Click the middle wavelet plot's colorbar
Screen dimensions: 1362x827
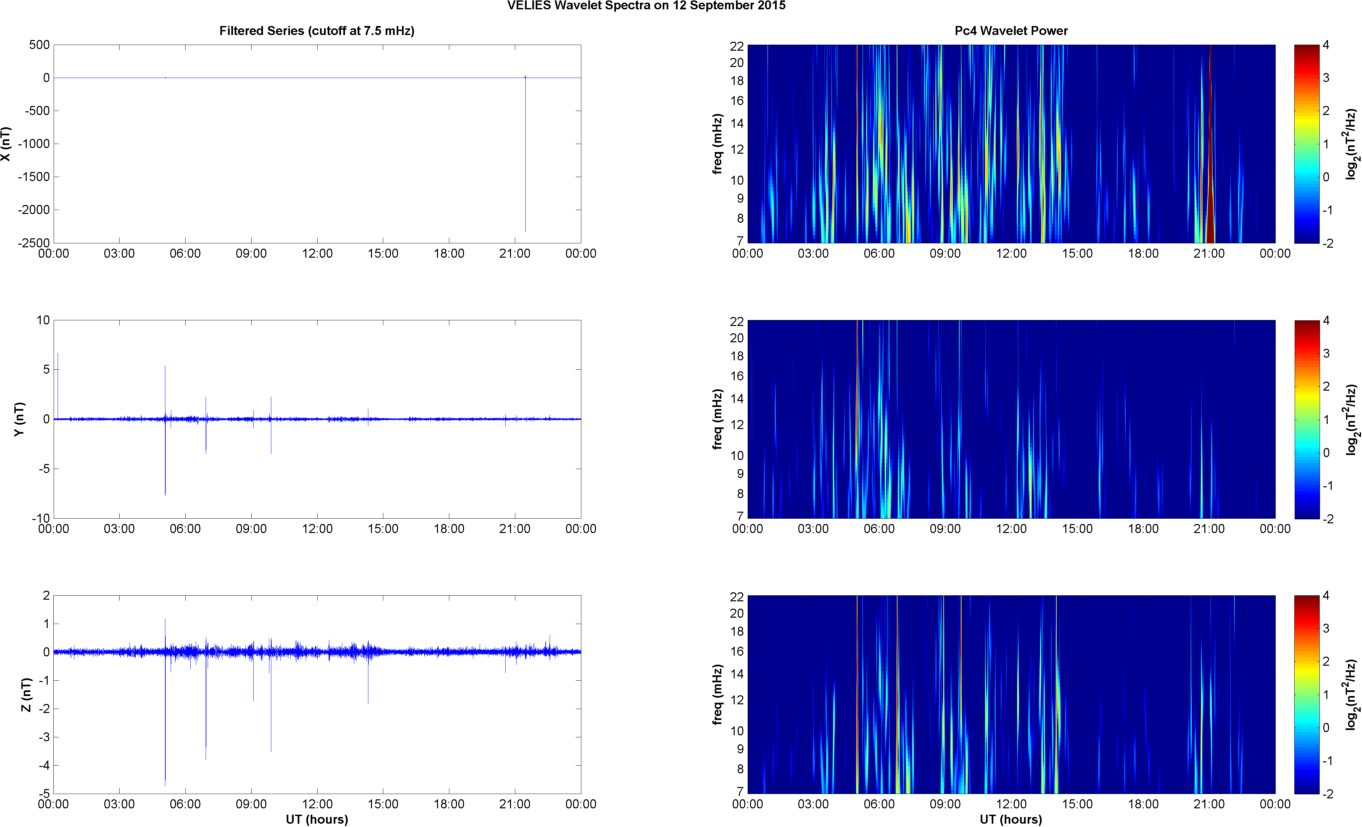point(1307,419)
